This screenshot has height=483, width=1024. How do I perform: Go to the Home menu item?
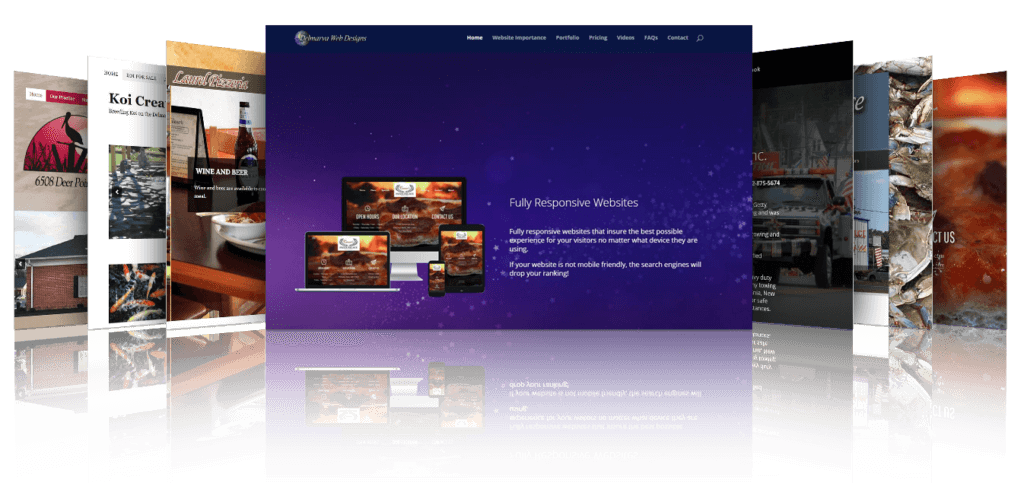[475, 38]
